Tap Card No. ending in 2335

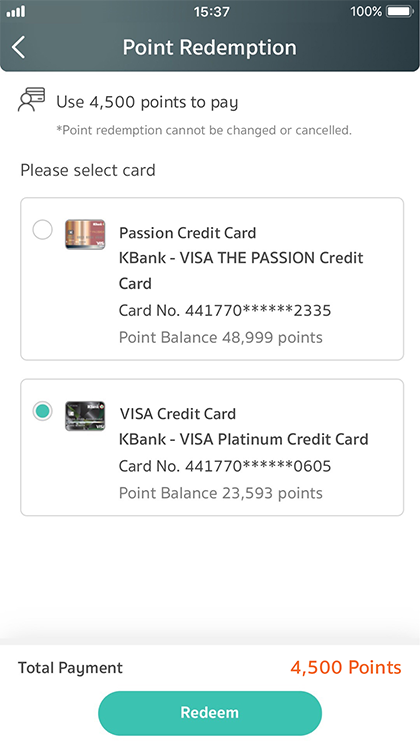point(225,311)
